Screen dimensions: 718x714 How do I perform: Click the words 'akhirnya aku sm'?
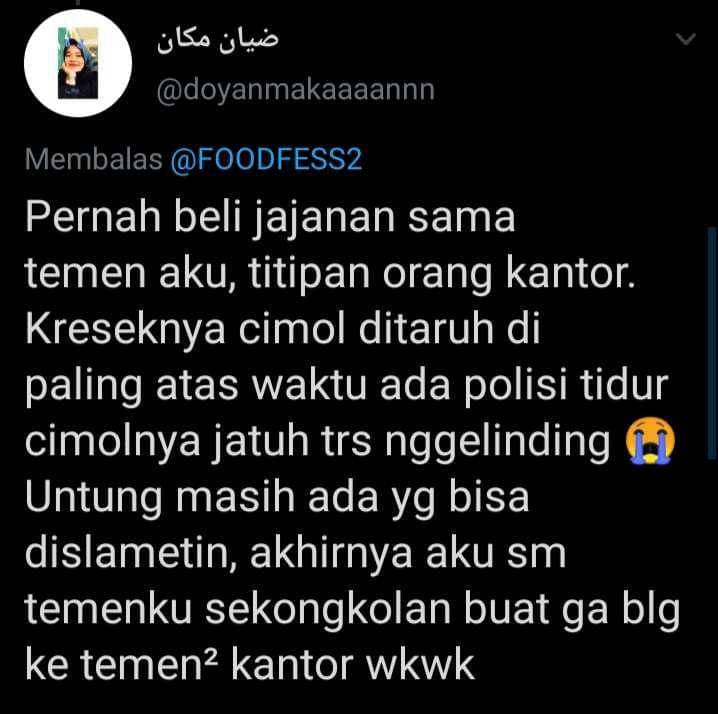408,553
